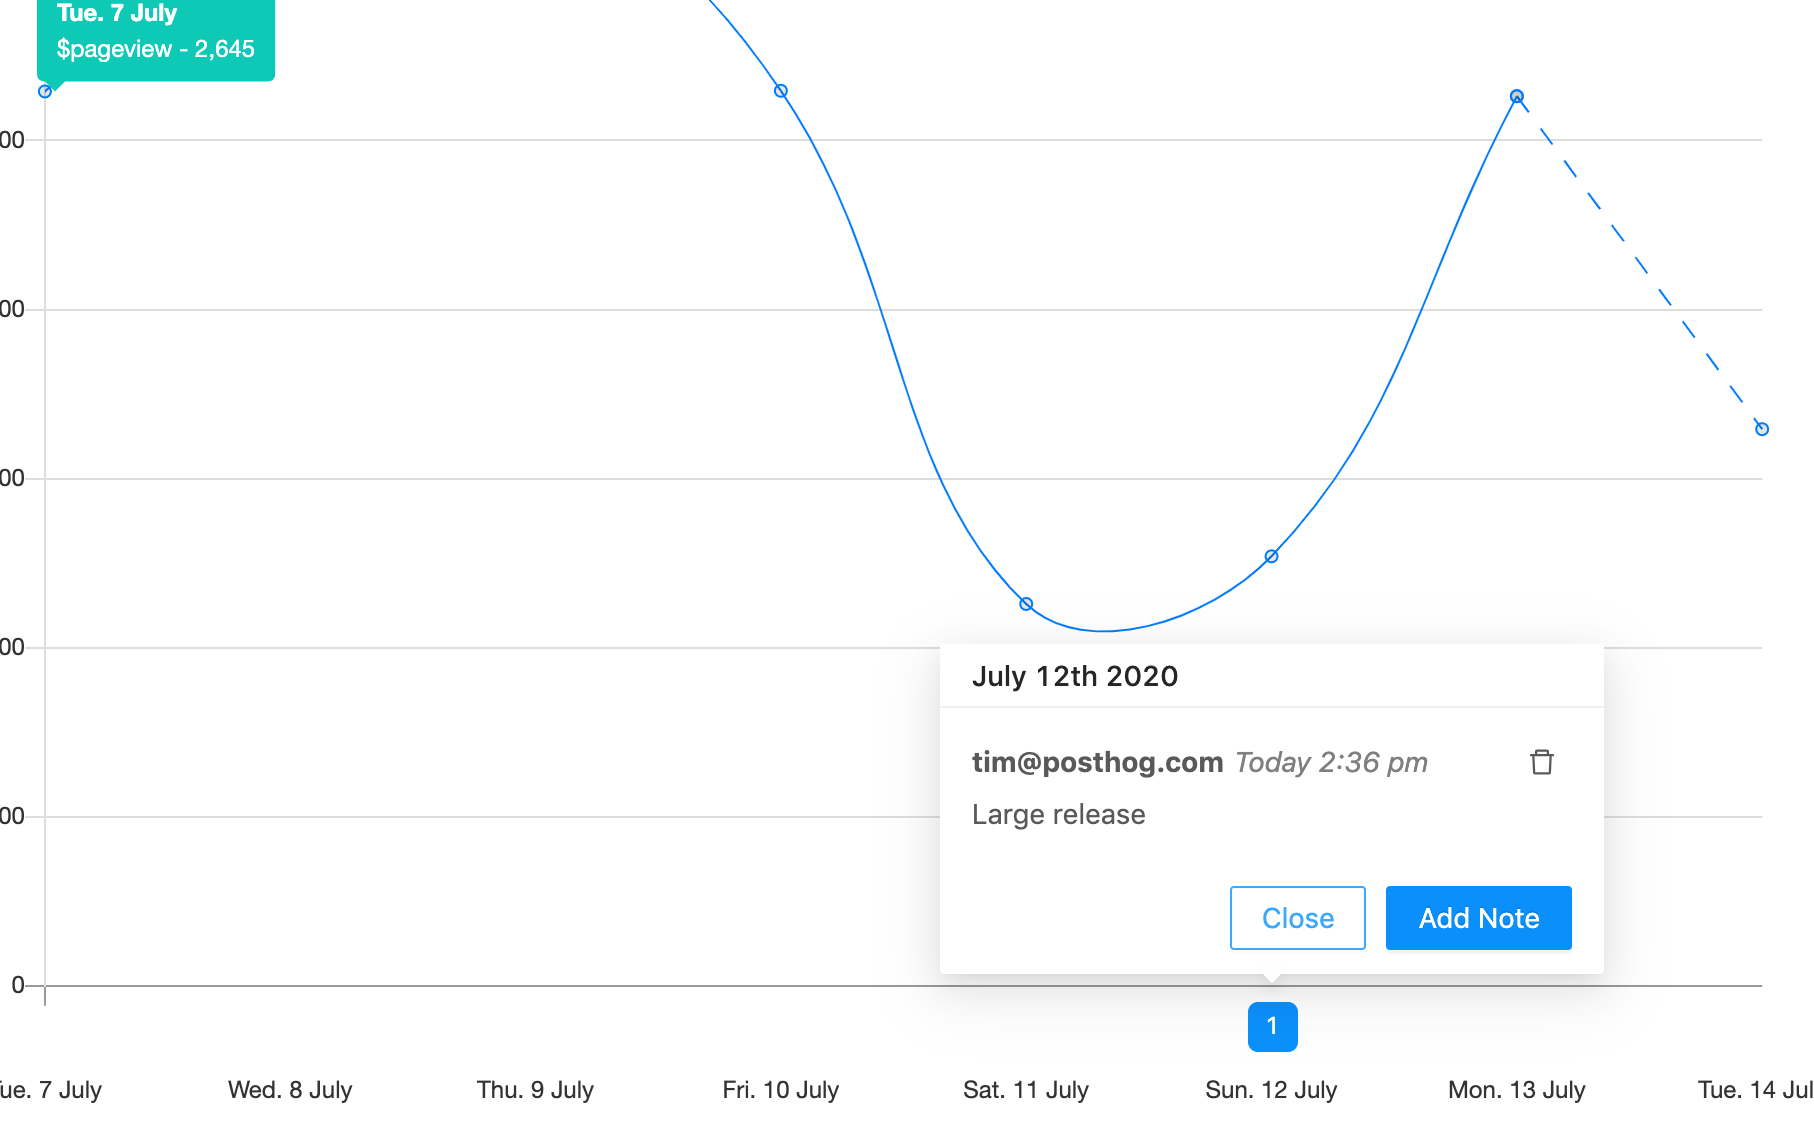This screenshot has height=1148, width=1814.
Task: Select the Mon. 13 July peak data point
Action: pos(1517,97)
